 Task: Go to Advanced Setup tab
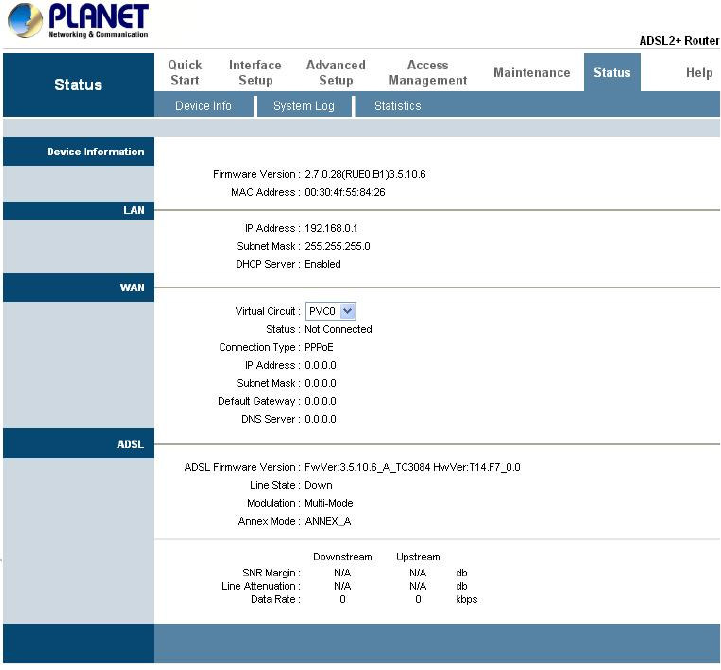pos(336,72)
